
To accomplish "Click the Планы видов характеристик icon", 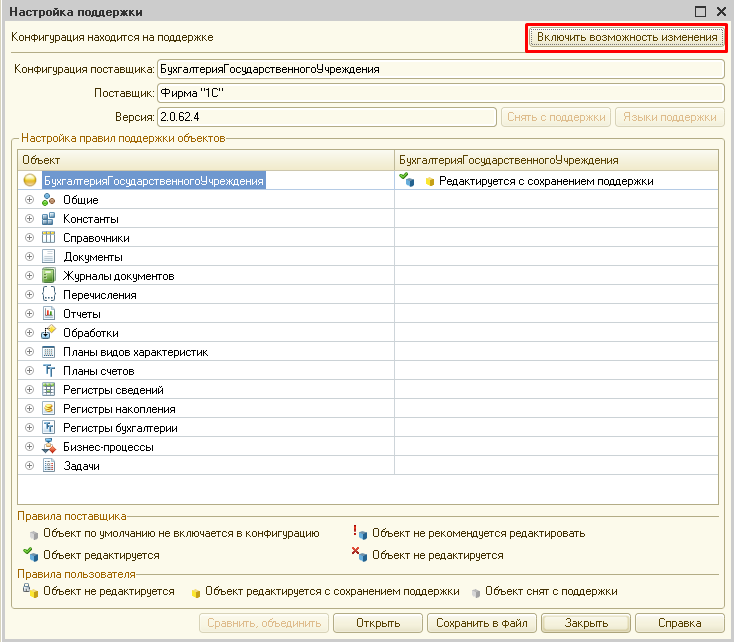I will tap(48, 352).
